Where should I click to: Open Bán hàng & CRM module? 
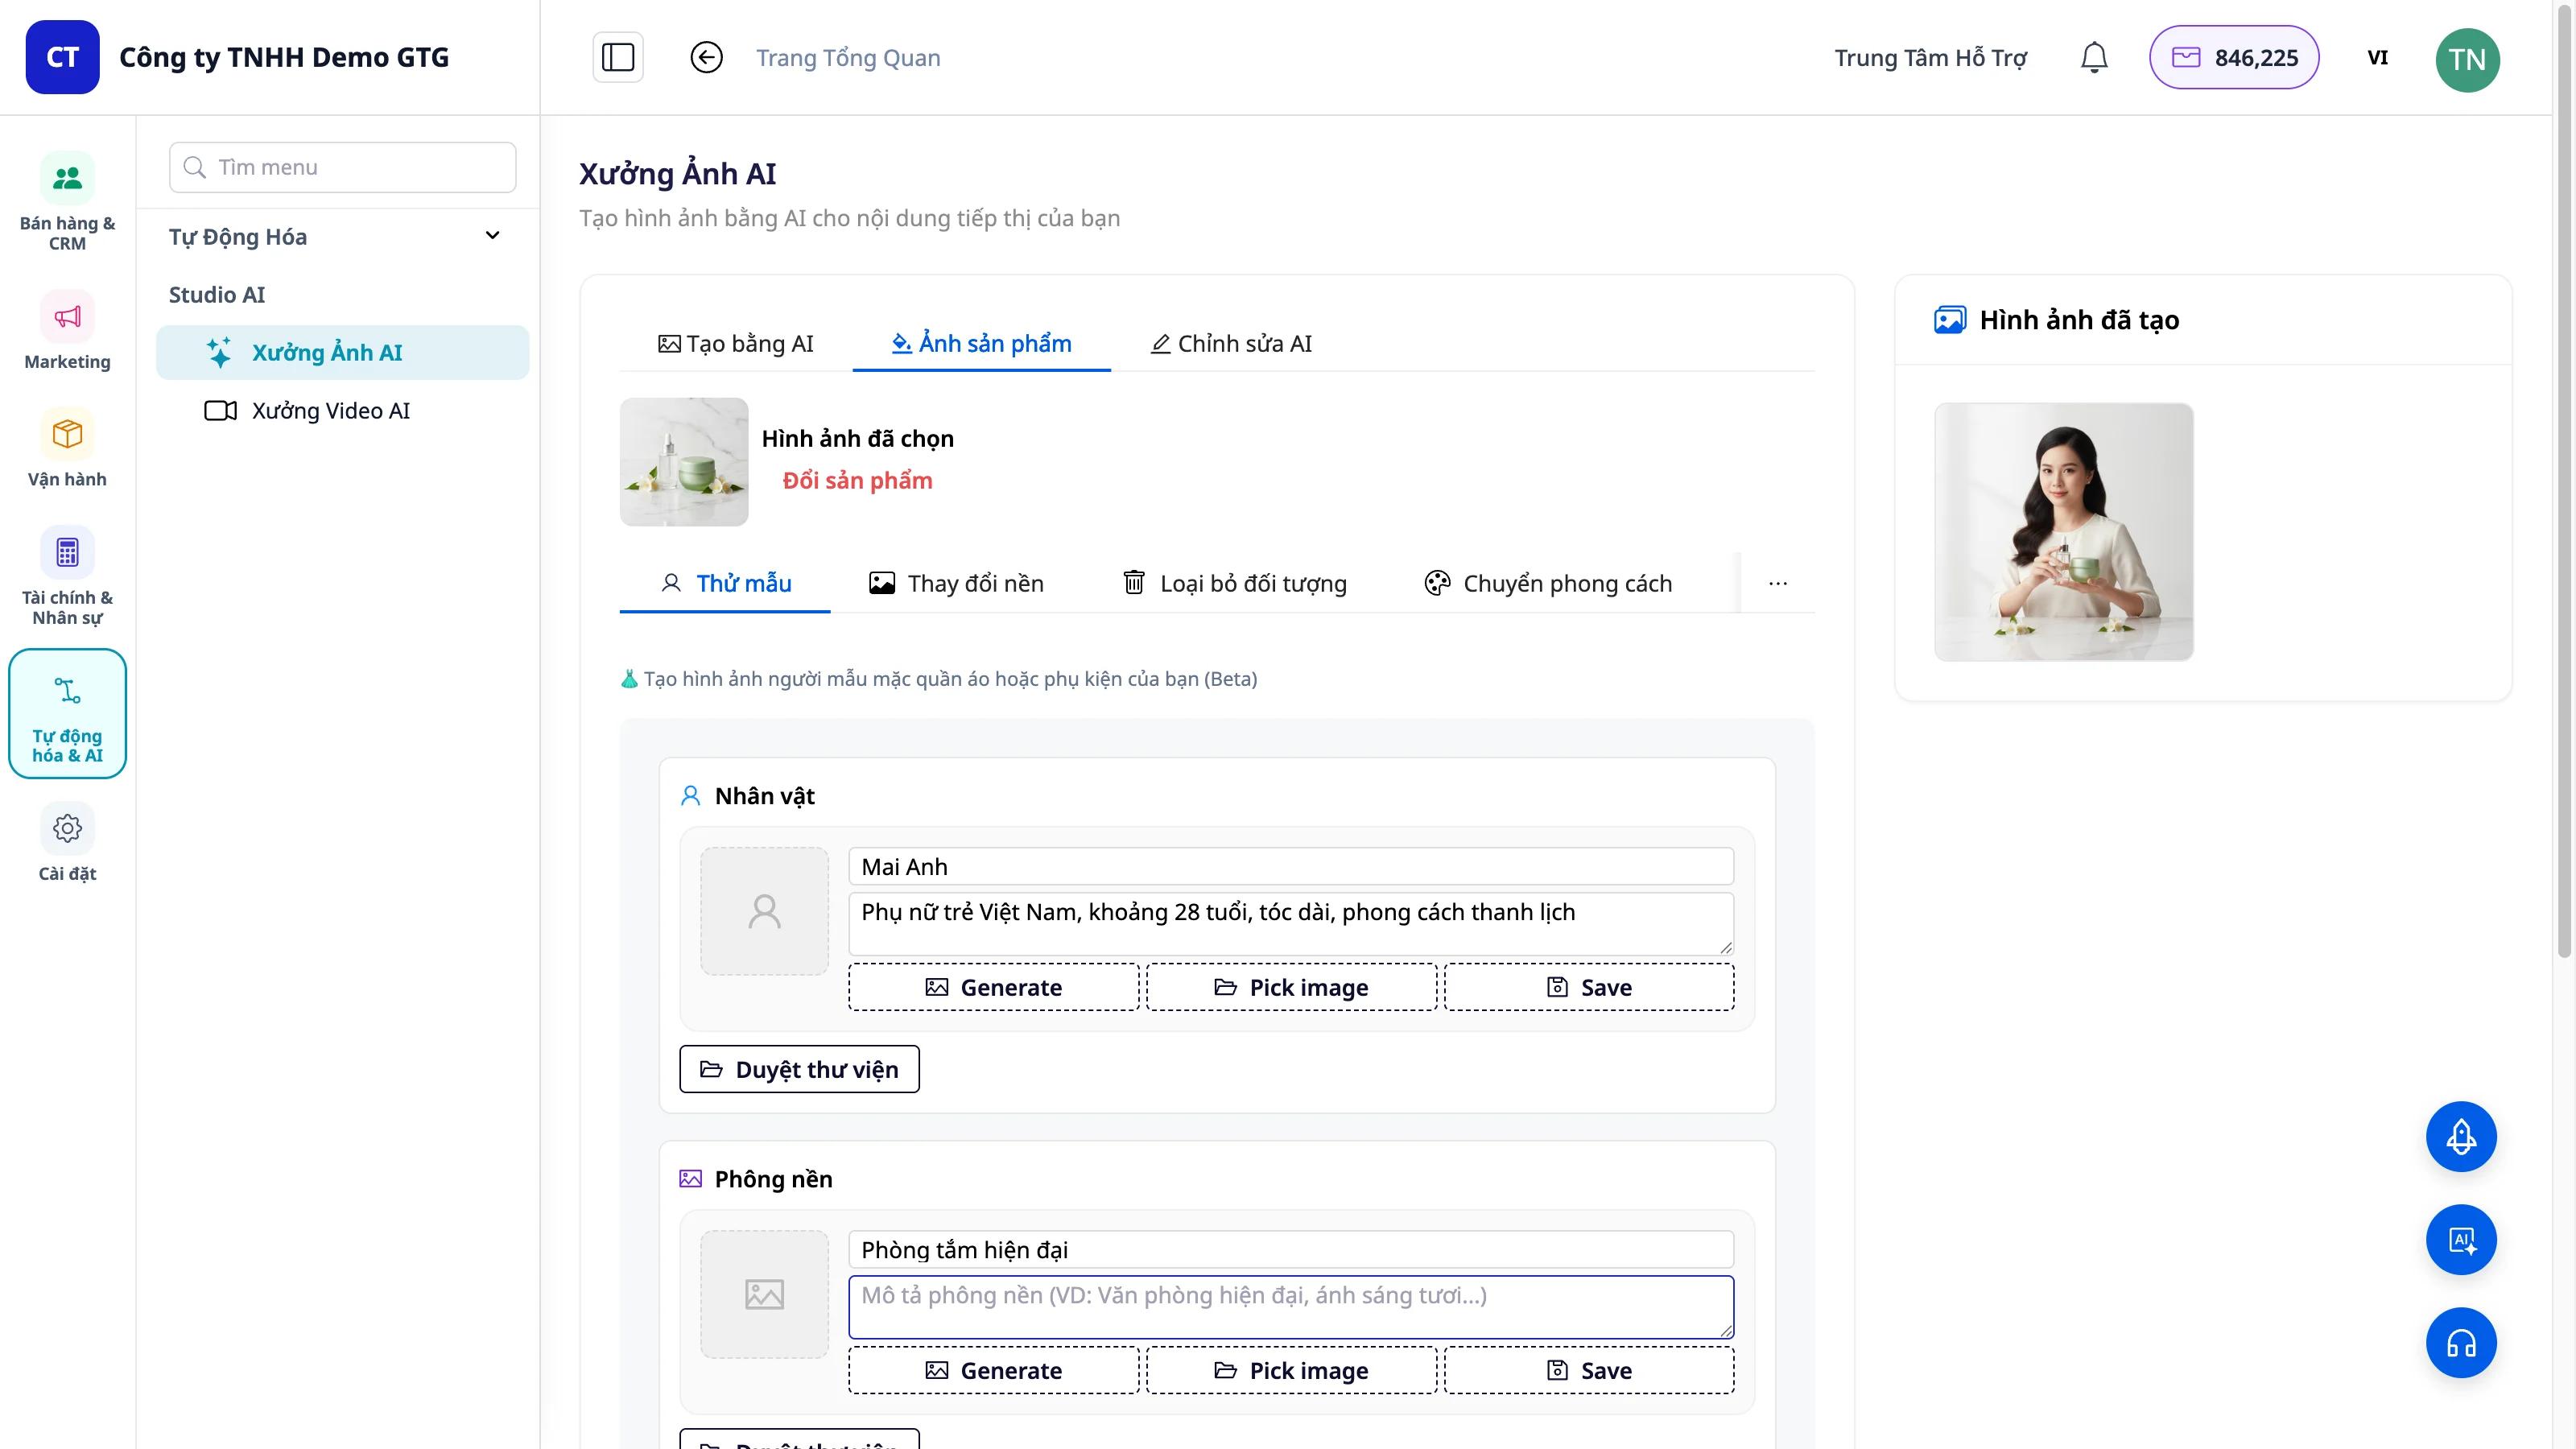coord(67,202)
